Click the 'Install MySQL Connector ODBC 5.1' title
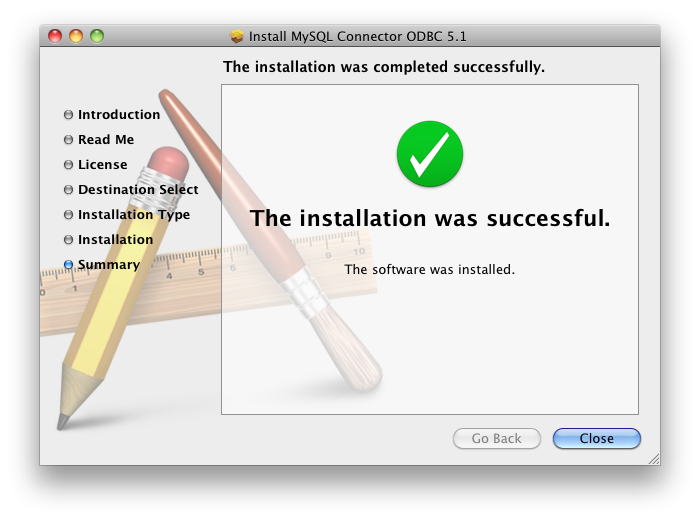700x520 pixels. point(358,36)
